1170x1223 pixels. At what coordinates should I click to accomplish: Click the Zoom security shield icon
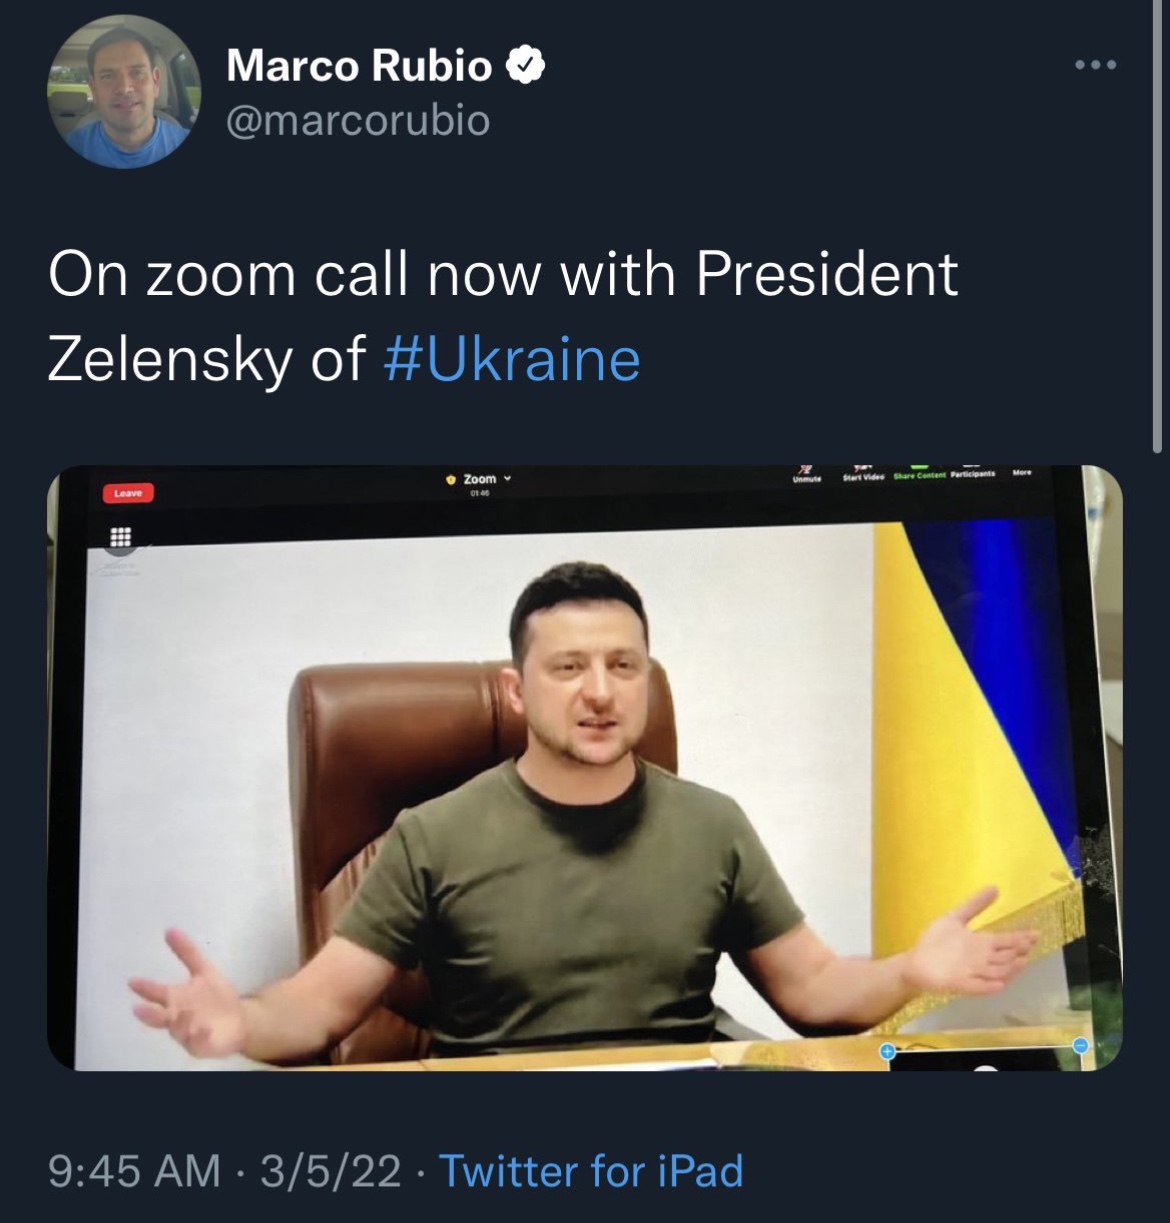pos(451,479)
